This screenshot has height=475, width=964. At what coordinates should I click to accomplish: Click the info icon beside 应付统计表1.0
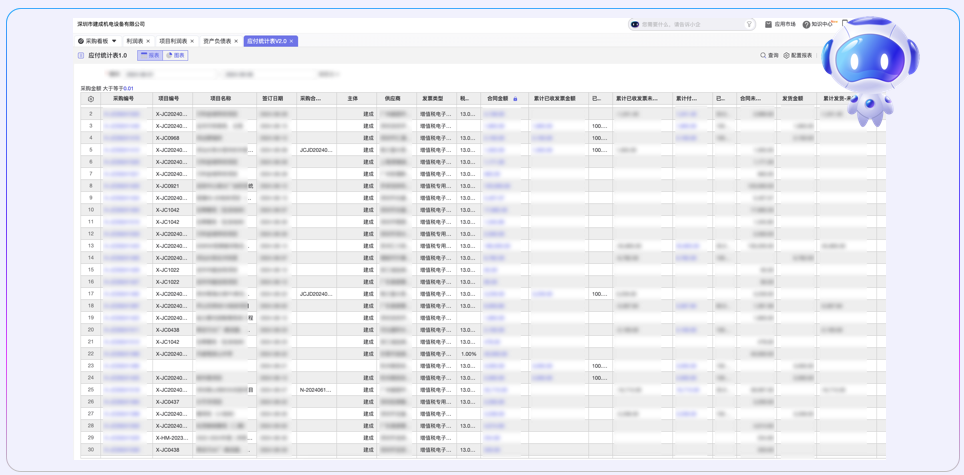[81, 56]
